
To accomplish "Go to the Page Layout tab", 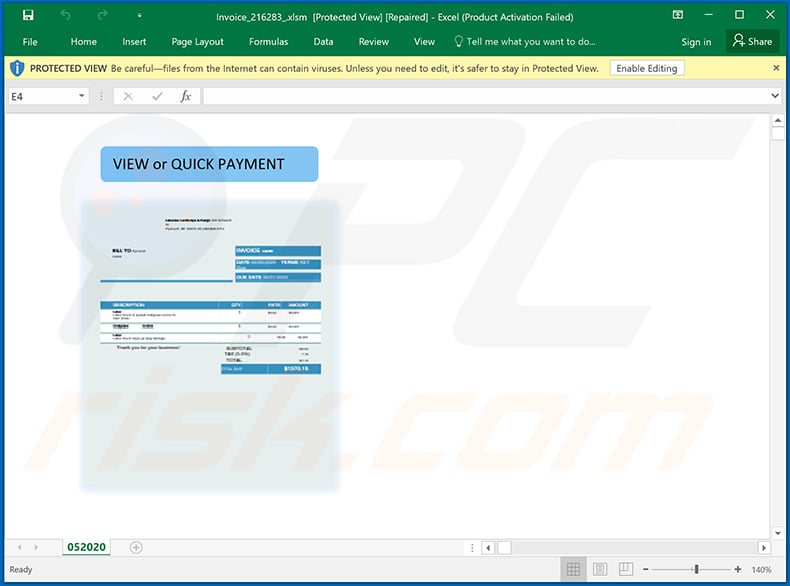I will (197, 42).
